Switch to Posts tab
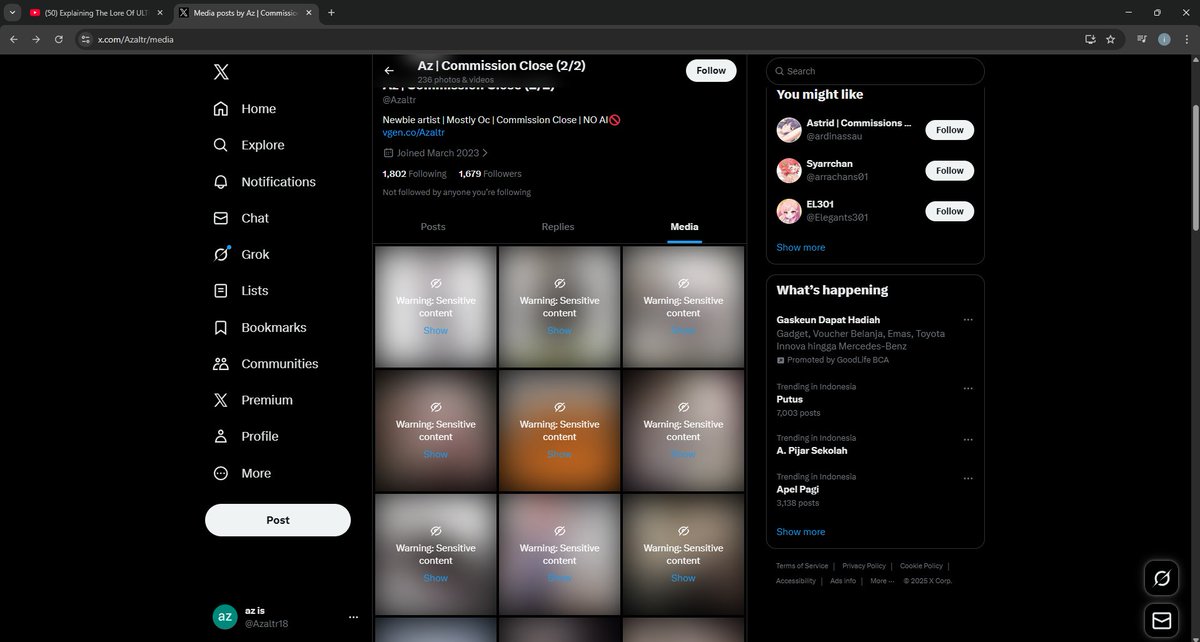1200x642 pixels. click(433, 227)
